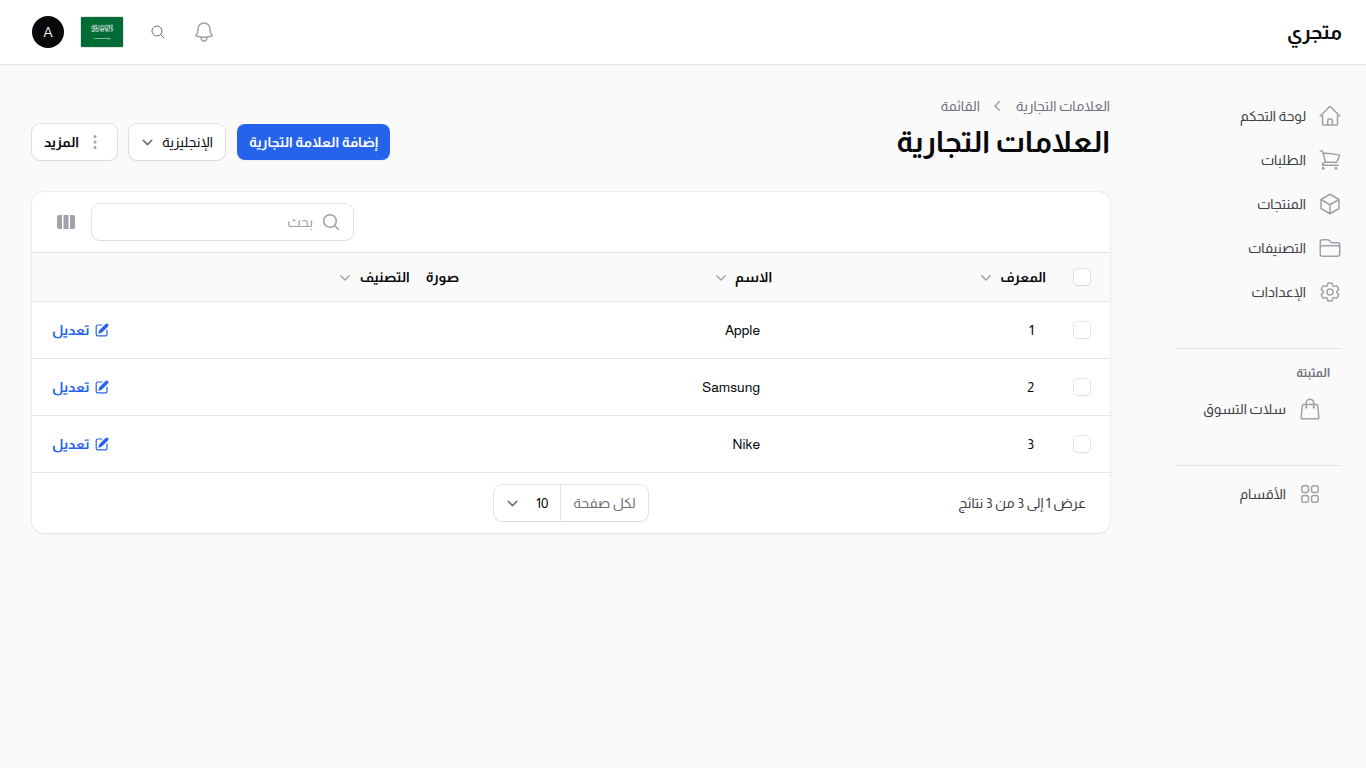This screenshot has height=768, width=1366.
Task: Click the Add Brand (إضافة العلامة التجارية) button
Action: point(313,142)
